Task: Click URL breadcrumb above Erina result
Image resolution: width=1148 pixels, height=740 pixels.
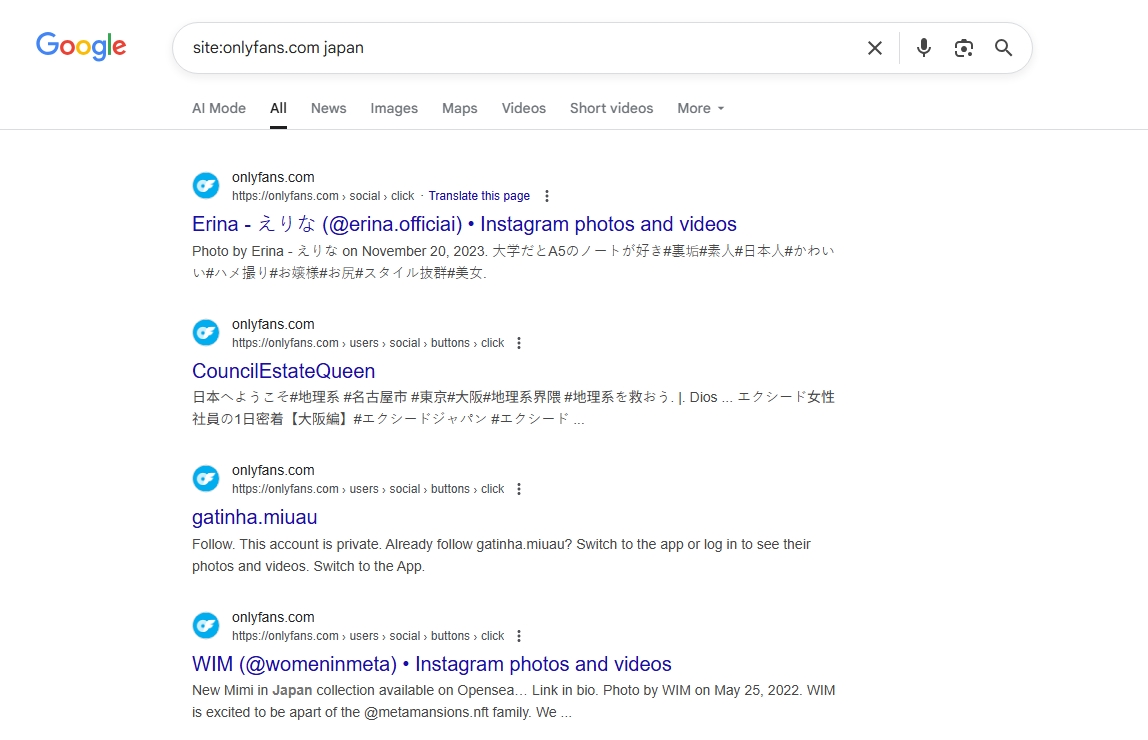Action: click(323, 196)
